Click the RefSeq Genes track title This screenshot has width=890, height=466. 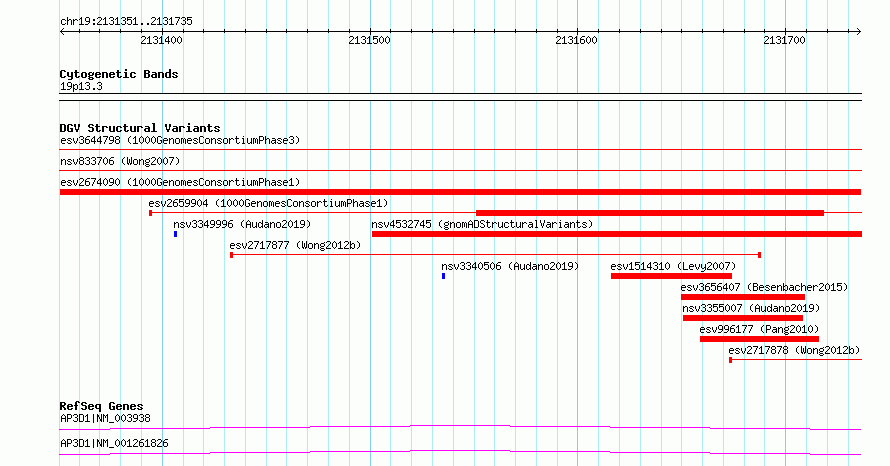(101, 406)
